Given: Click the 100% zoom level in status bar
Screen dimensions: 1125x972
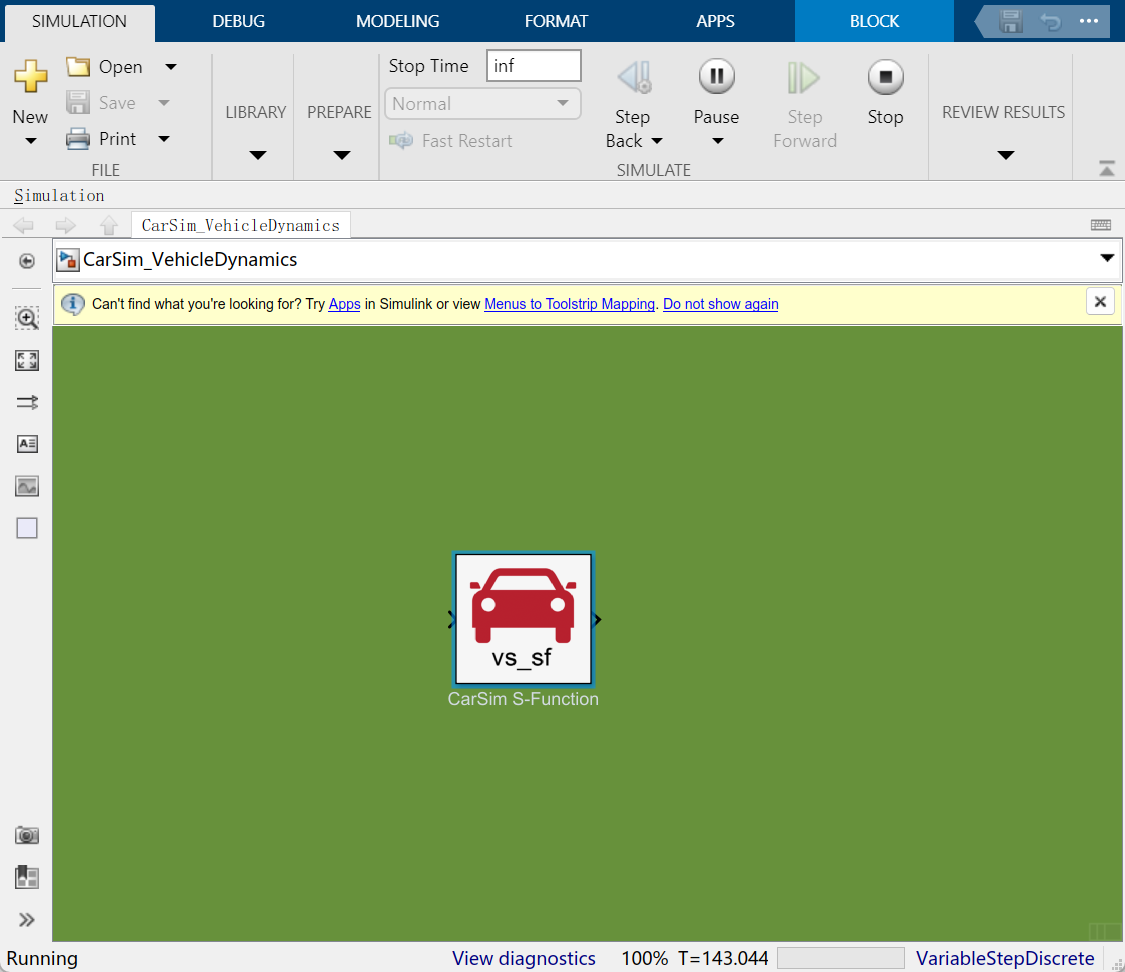Looking at the screenshot, I should (x=644, y=958).
